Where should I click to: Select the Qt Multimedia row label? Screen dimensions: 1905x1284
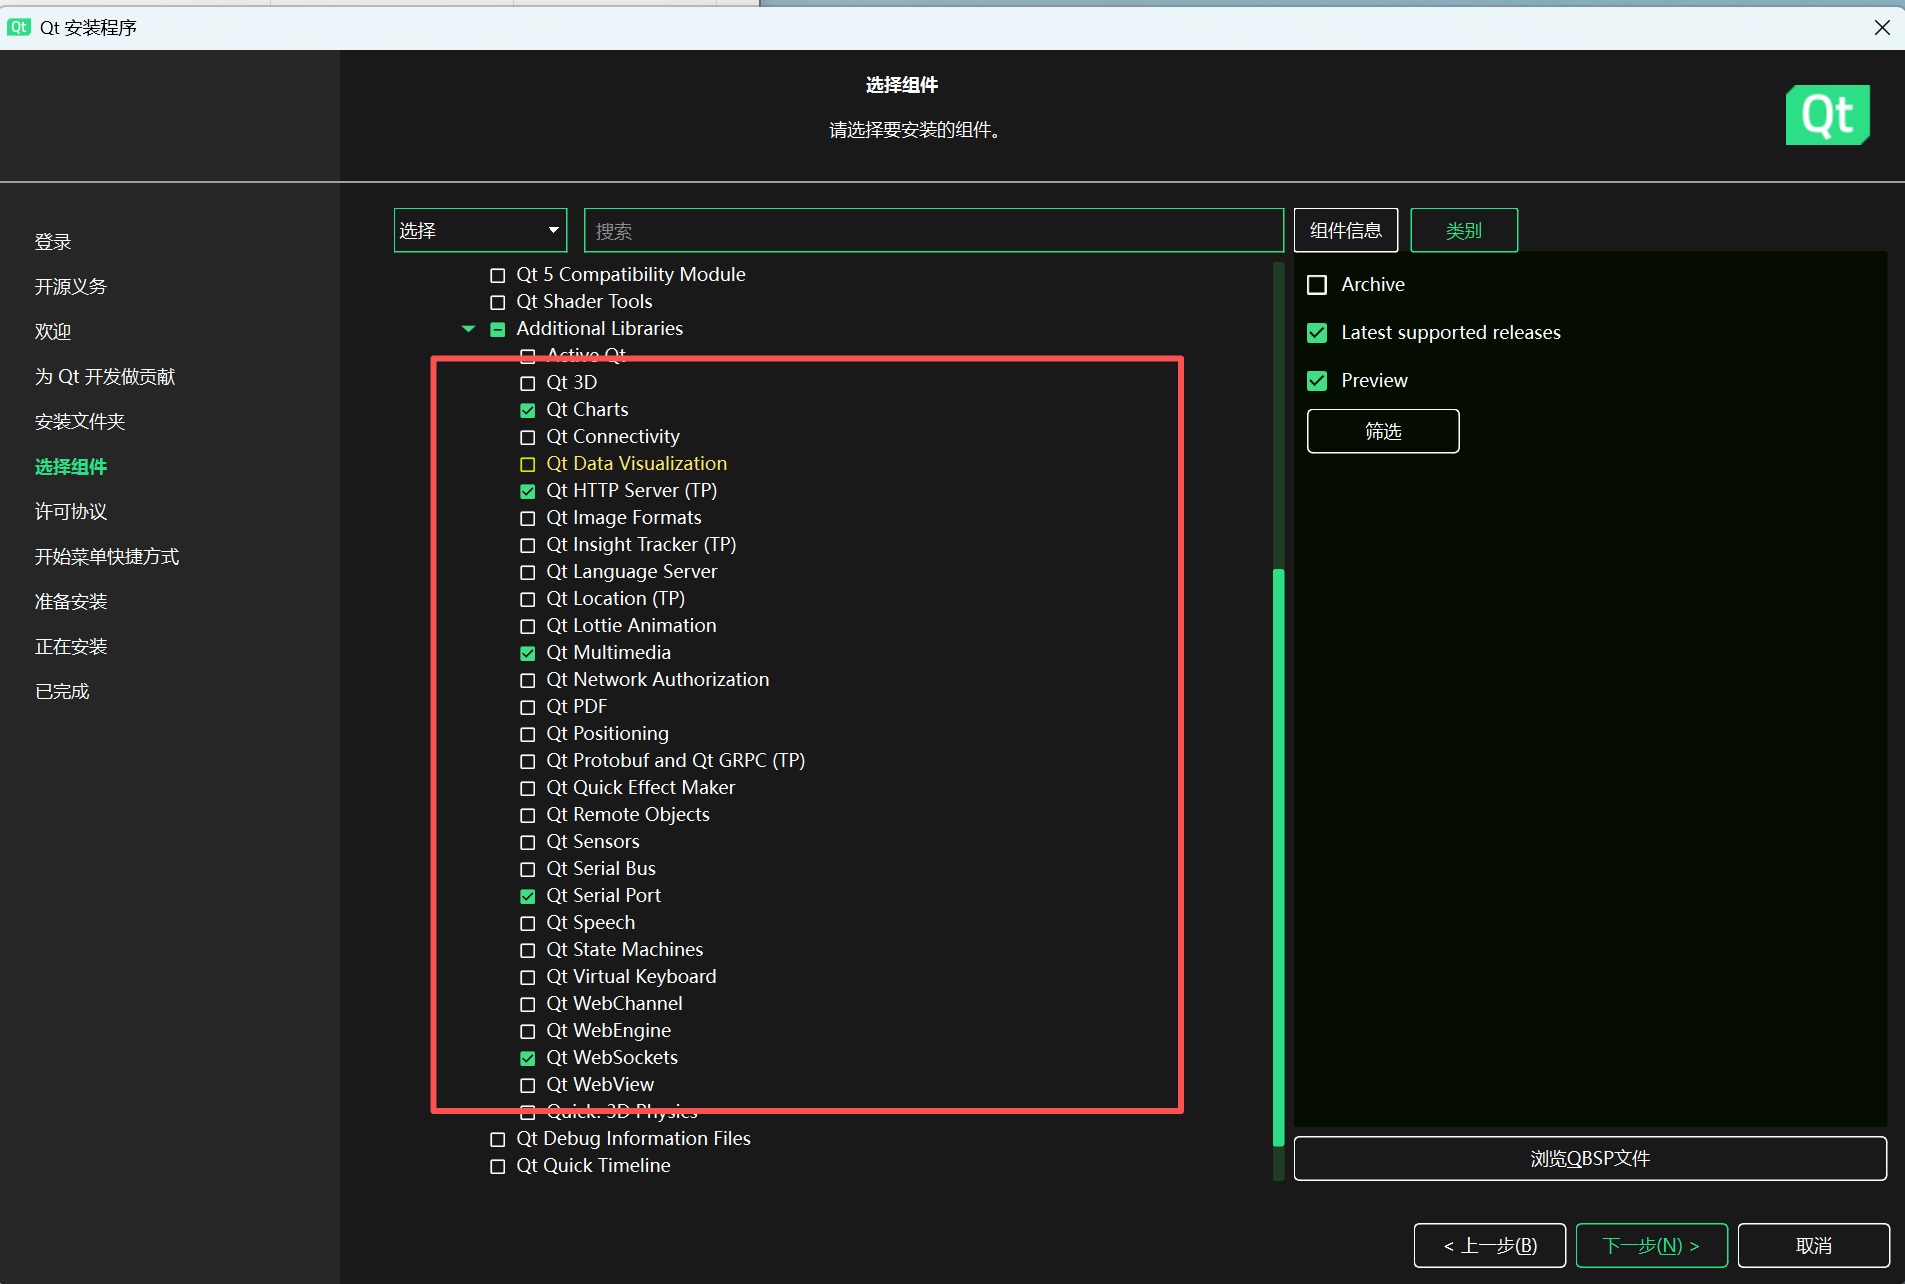608,653
